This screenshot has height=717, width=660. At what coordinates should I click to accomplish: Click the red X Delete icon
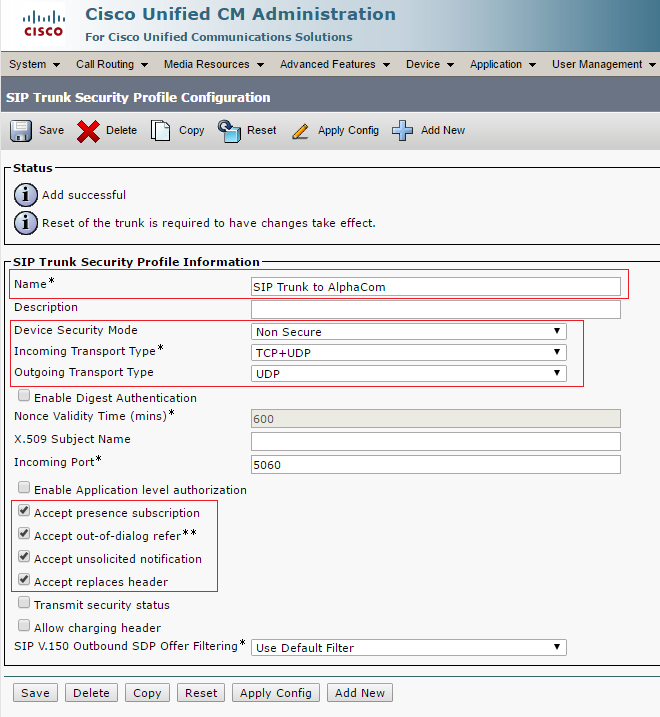(x=88, y=132)
